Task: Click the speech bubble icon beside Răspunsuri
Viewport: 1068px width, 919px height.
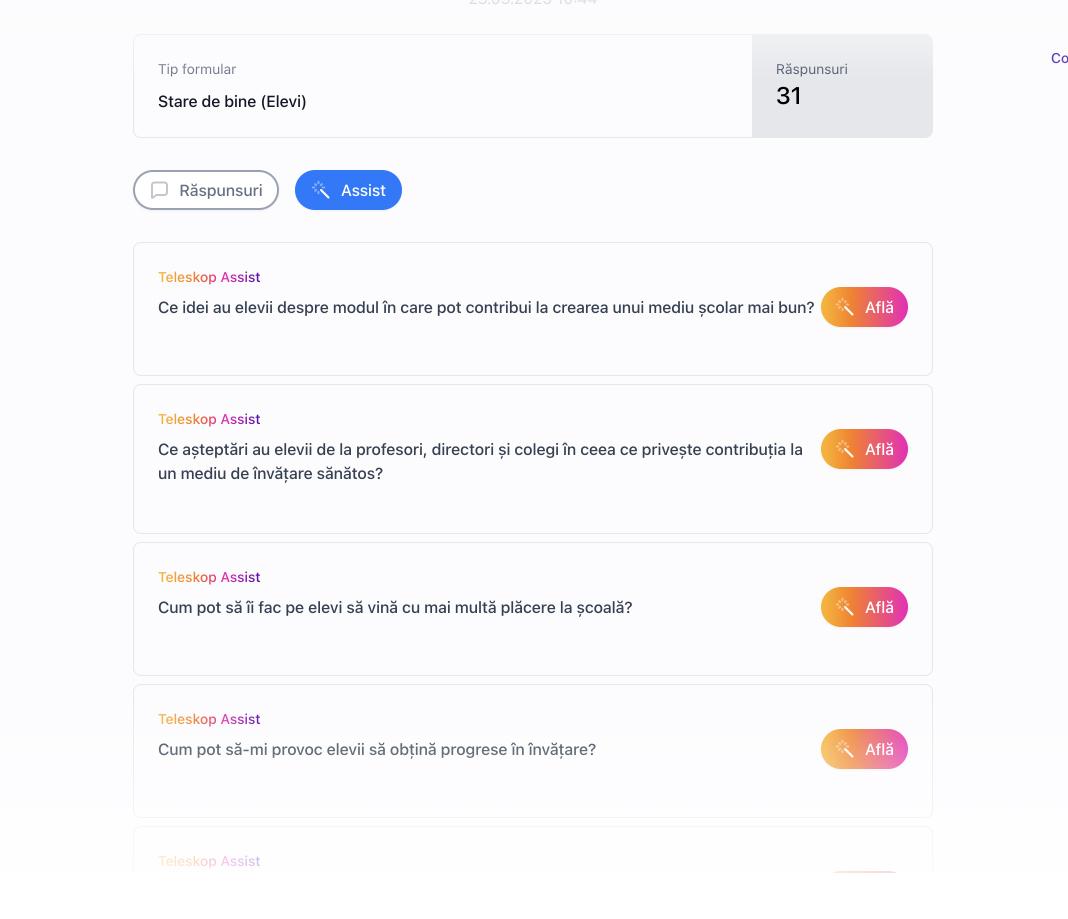Action: [x=159, y=190]
